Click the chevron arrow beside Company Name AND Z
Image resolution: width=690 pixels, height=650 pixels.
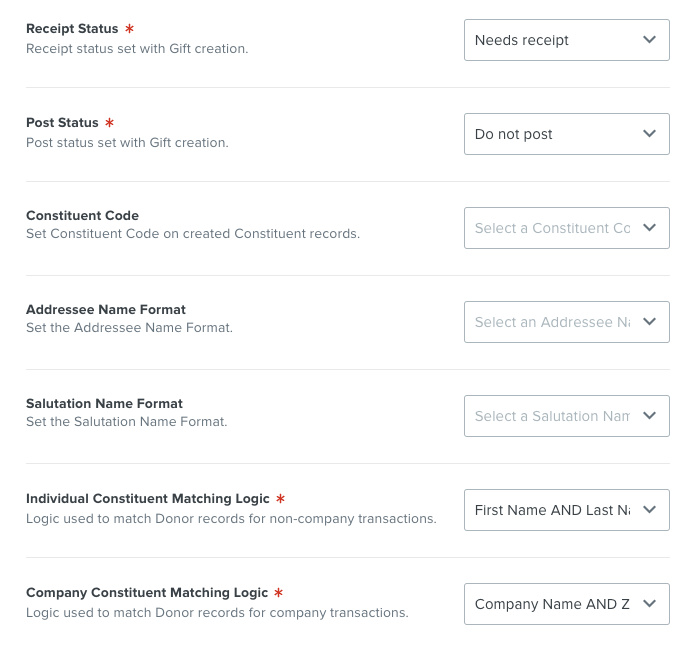point(650,603)
